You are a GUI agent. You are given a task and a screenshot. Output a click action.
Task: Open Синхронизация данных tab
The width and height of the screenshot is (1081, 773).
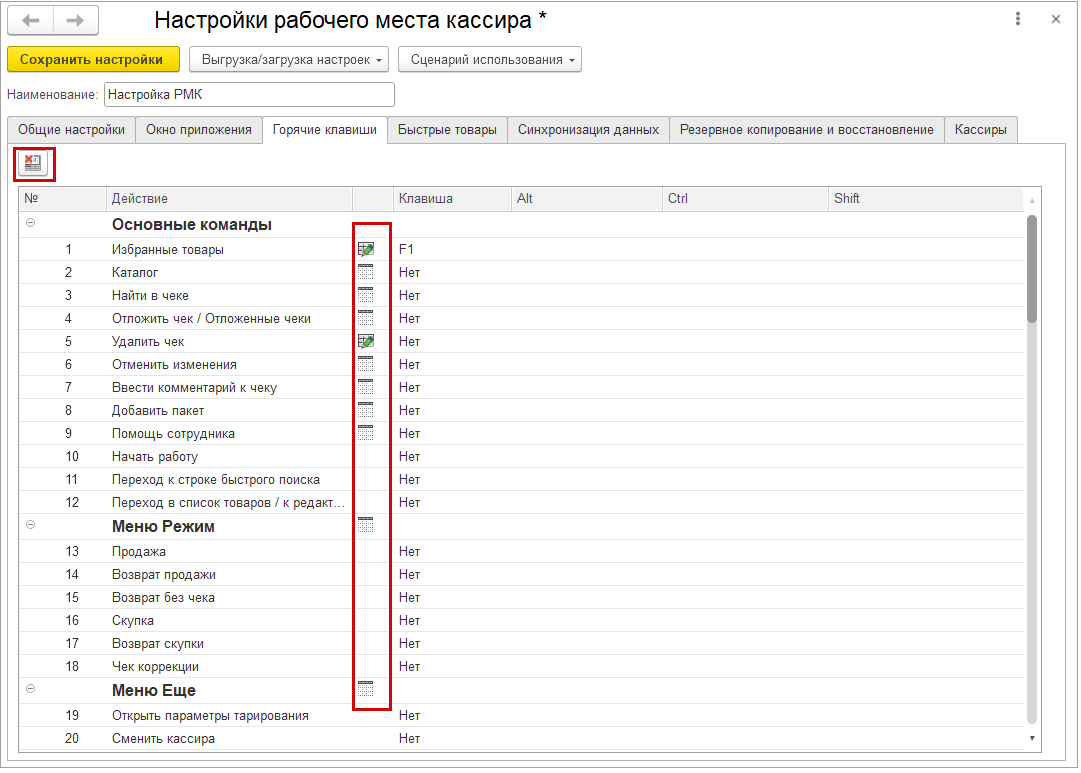click(x=589, y=130)
